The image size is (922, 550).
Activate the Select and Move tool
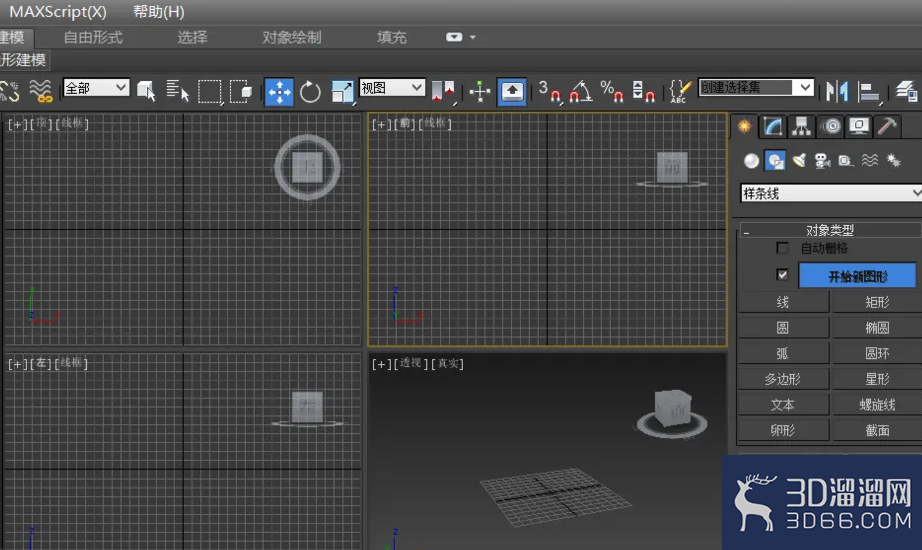pos(279,92)
